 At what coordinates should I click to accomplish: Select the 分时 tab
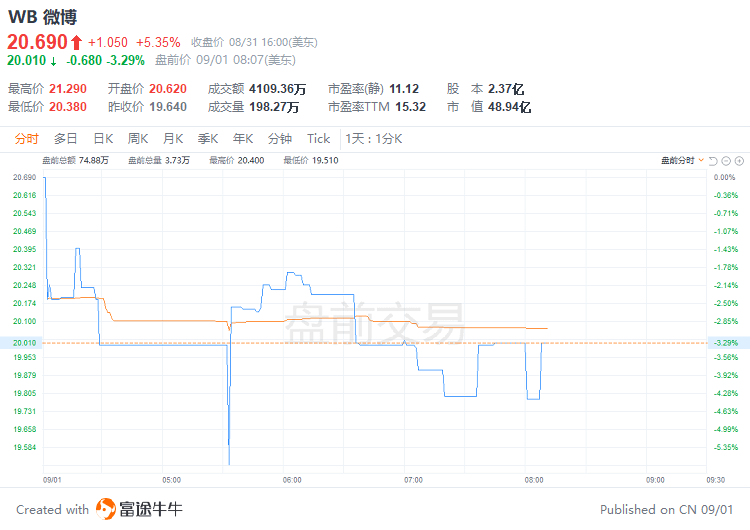pyautogui.click(x=26, y=139)
